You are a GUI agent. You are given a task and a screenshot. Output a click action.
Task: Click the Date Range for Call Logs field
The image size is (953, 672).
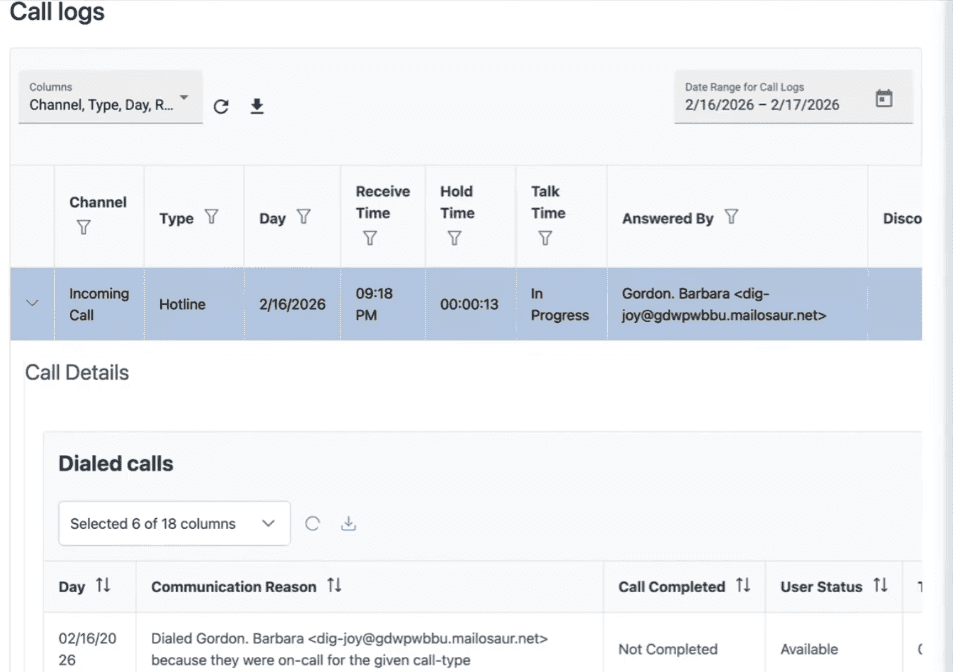pyautogui.click(x=770, y=98)
